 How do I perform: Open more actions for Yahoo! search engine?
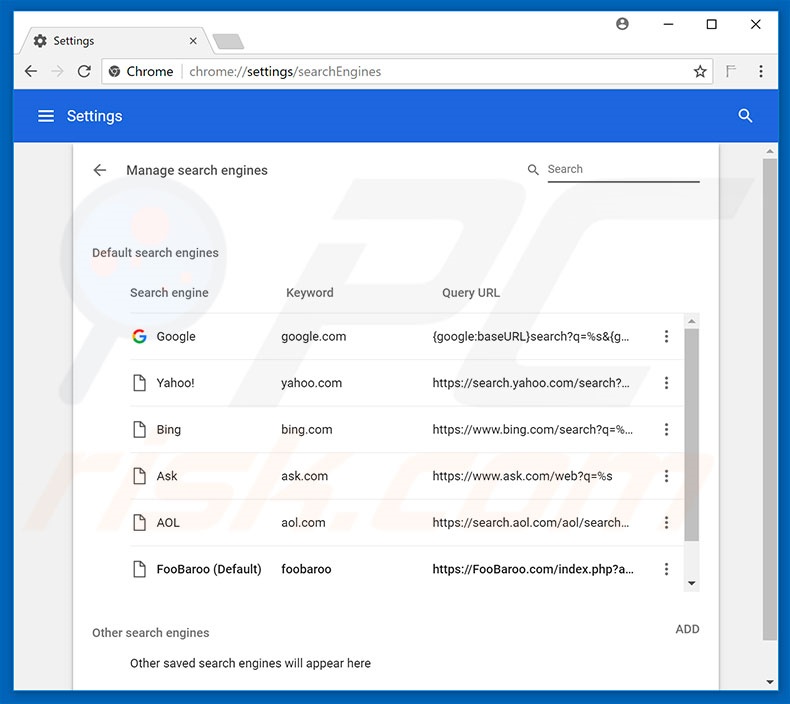pos(666,383)
